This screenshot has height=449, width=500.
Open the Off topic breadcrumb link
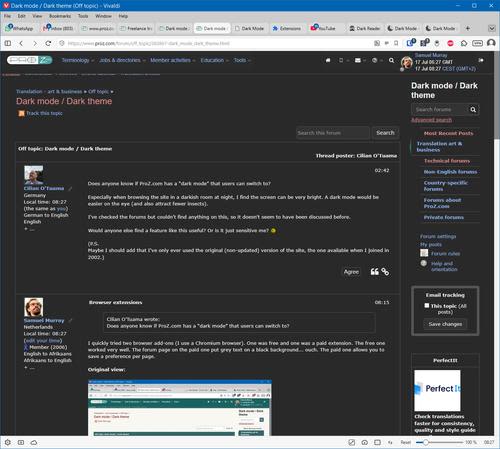[x=98, y=91]
